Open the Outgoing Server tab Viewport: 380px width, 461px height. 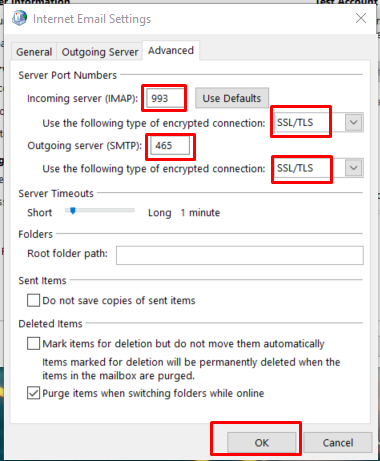point(100,52)
